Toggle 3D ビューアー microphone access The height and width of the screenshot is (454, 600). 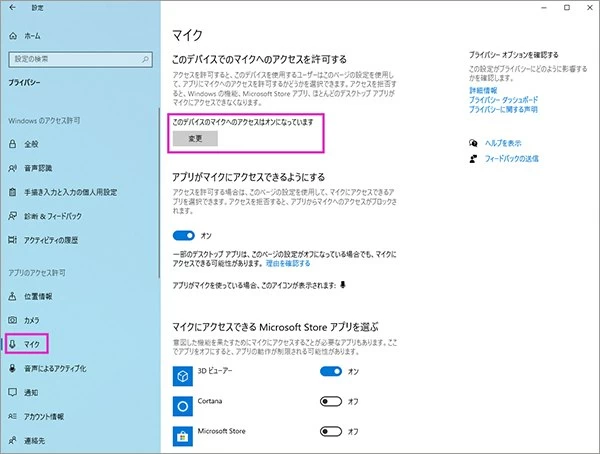(331, 371)
